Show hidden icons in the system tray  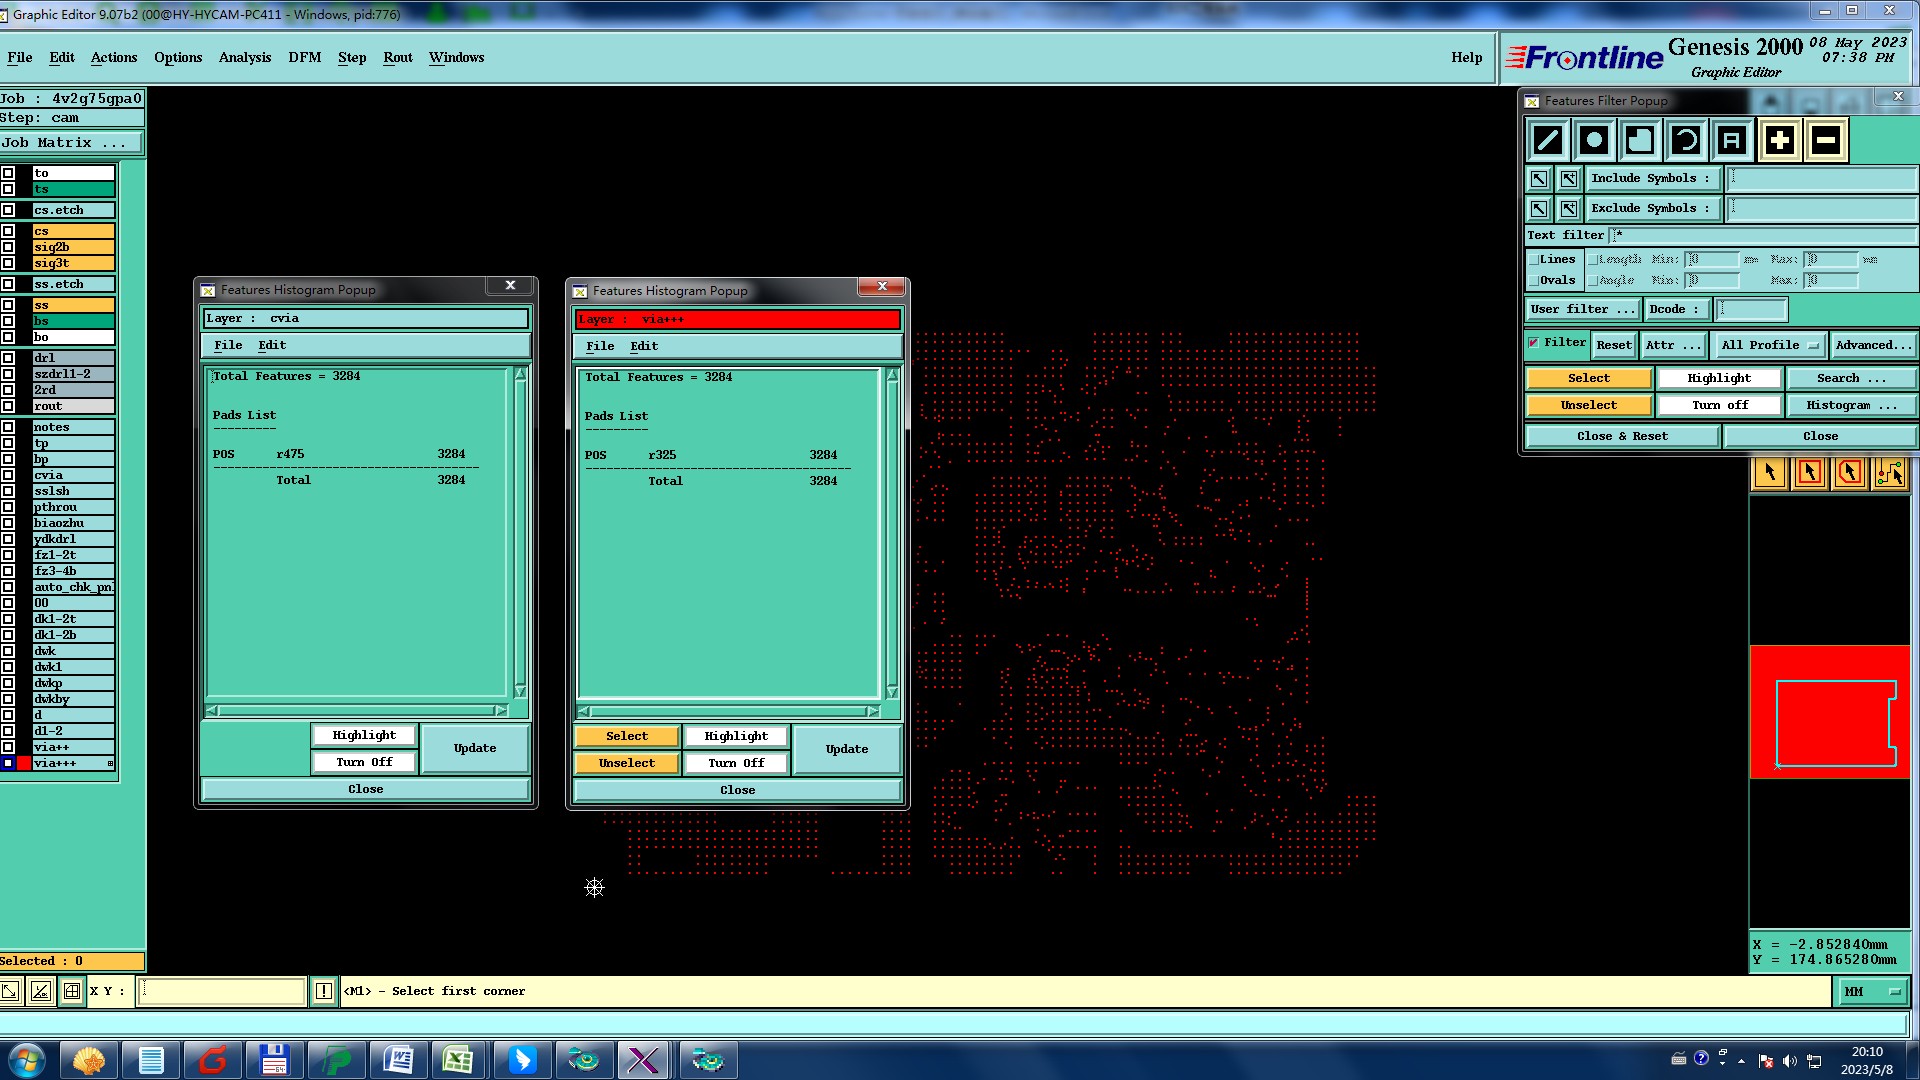pos(1742,1061)
